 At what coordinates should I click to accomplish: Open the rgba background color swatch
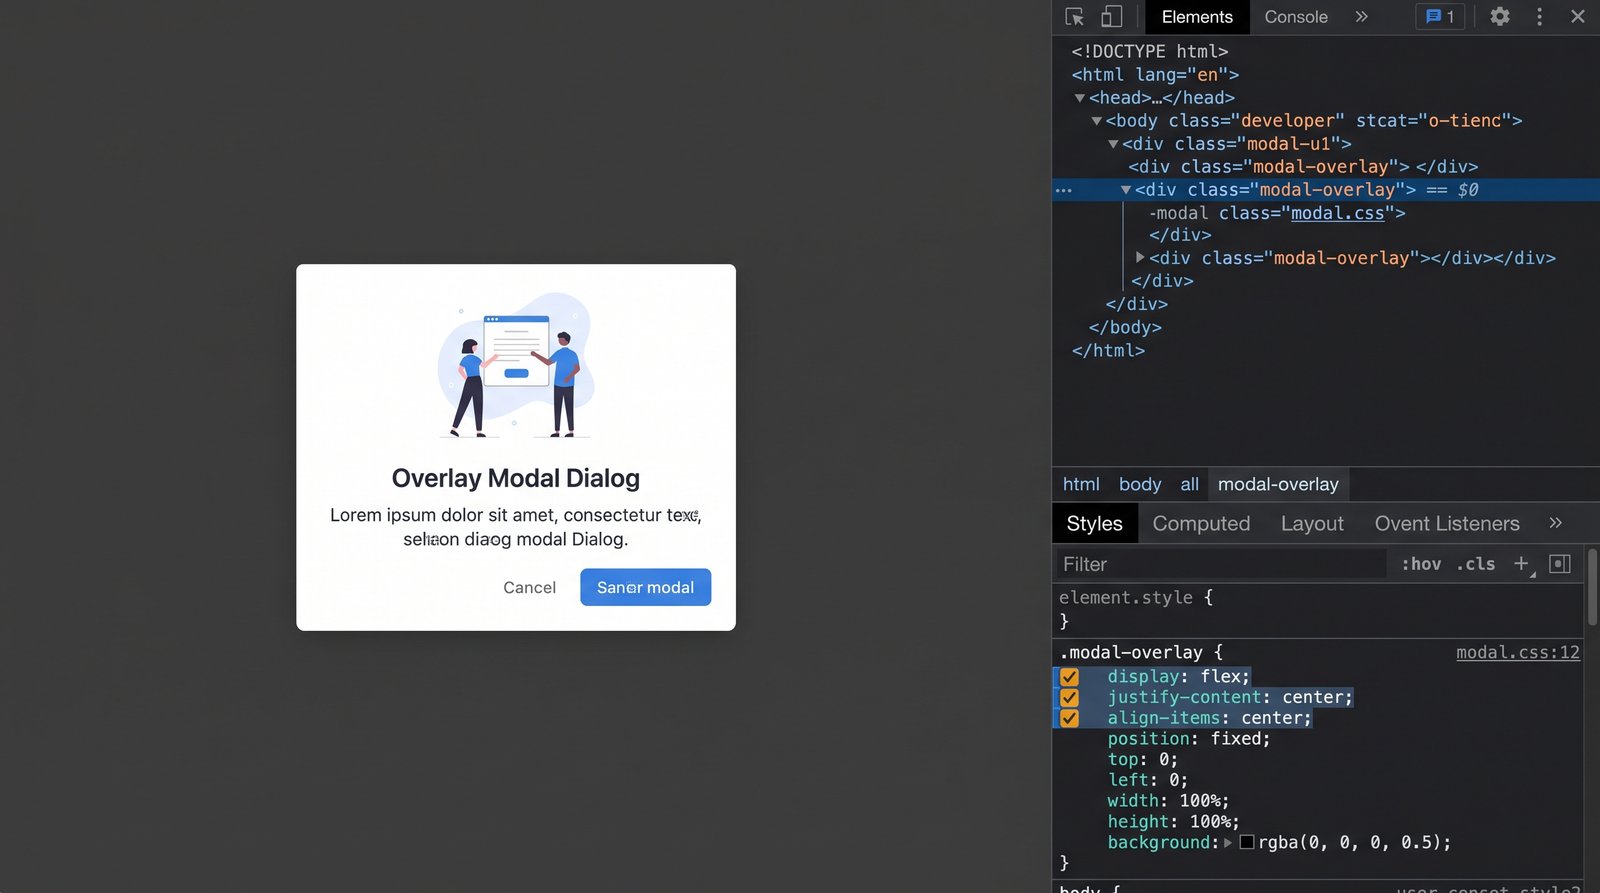coord(1247,843)
